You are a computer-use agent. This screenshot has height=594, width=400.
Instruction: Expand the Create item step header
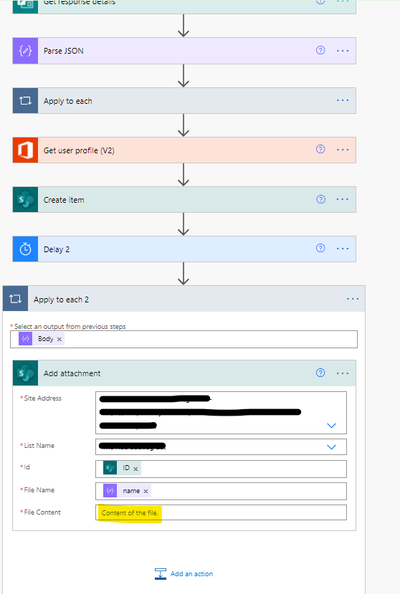(184, 200)
